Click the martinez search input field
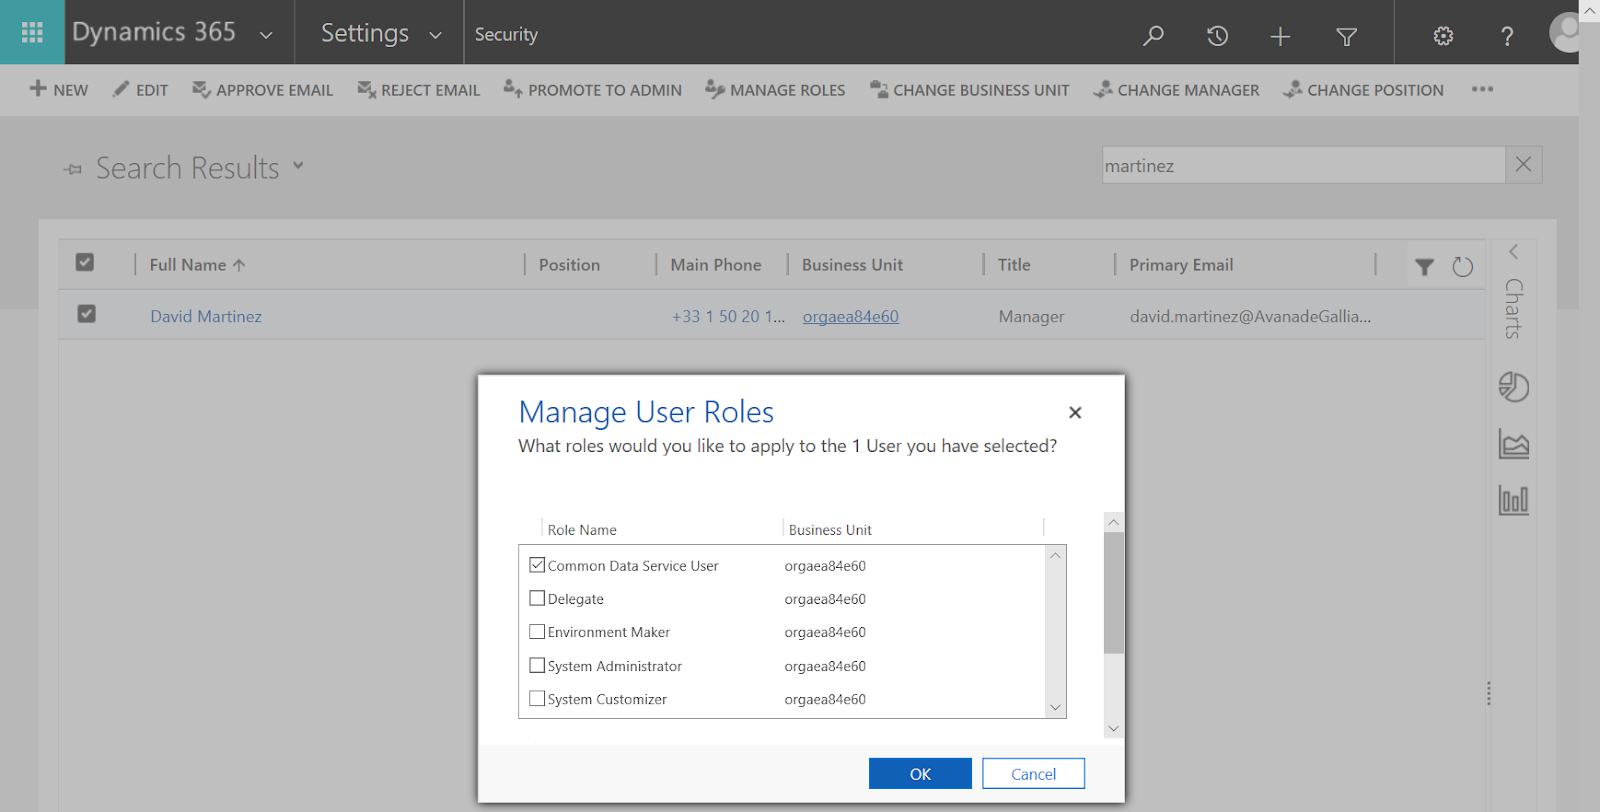Viewport: 1600px width, 812px height. click(1302, 166)
